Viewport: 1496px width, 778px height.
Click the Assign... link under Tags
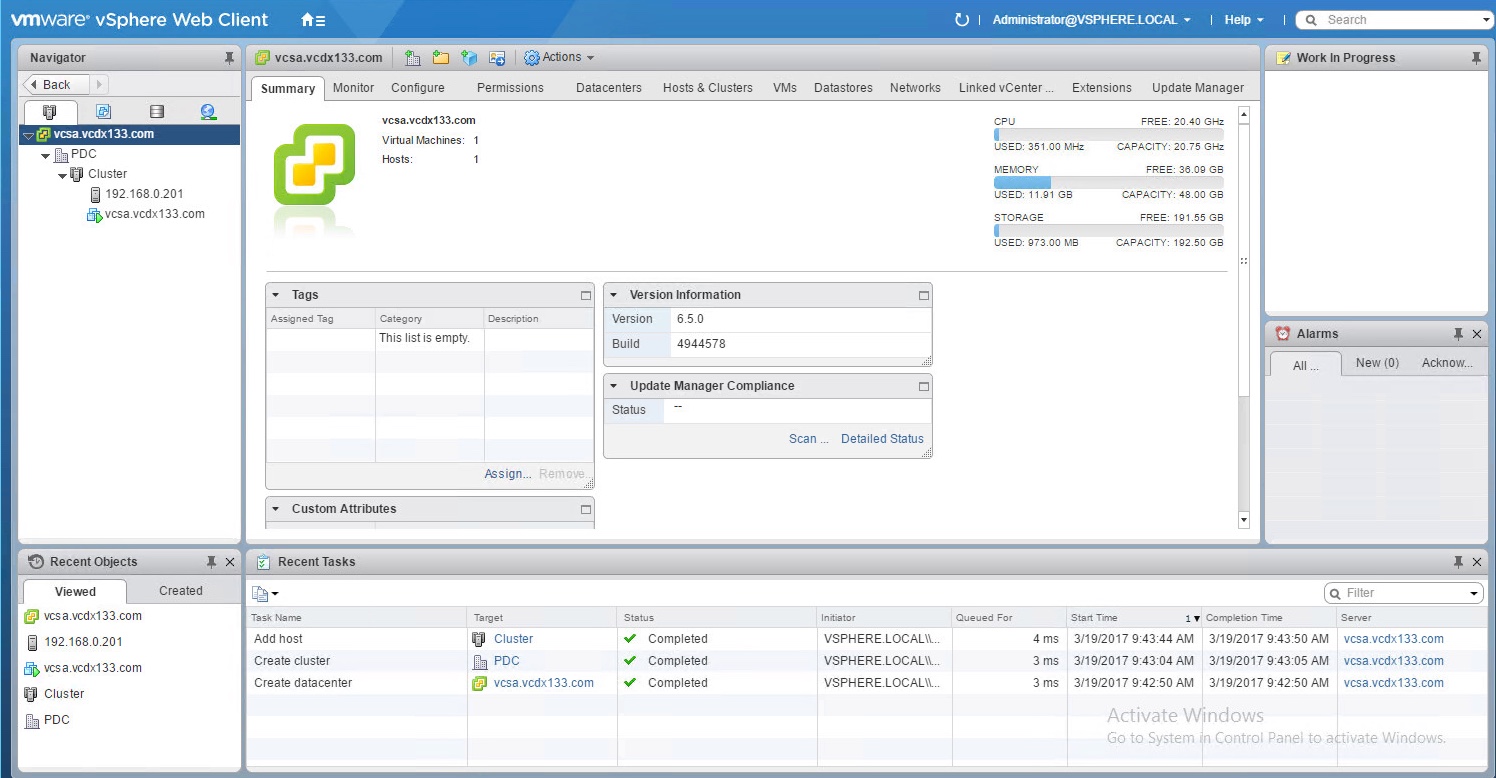(x=507, y=474)
